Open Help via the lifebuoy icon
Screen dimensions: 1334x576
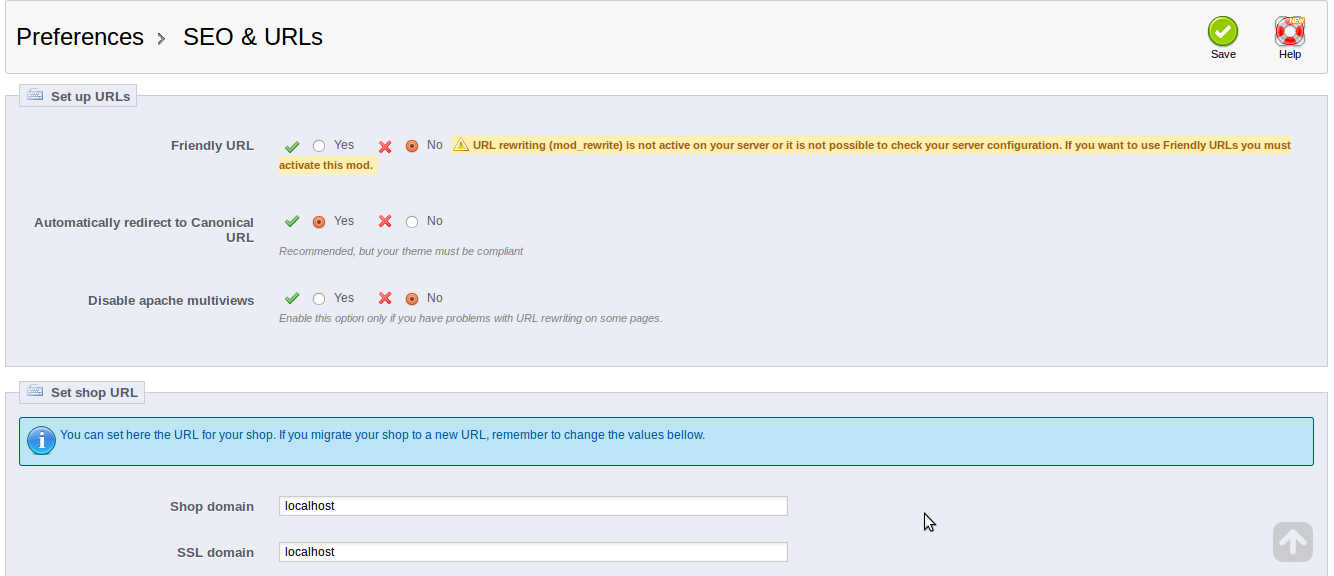click(1290, 31)
